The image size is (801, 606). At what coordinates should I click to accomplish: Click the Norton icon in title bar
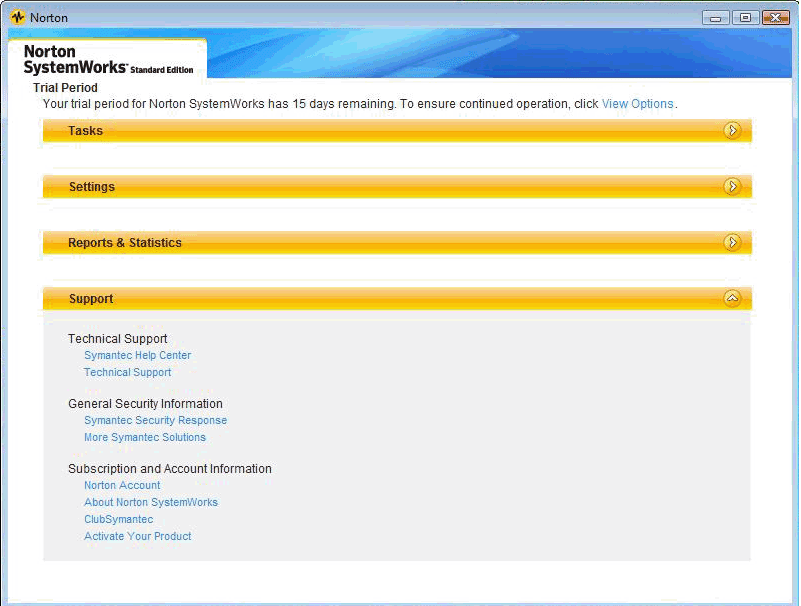coord(17,18)
